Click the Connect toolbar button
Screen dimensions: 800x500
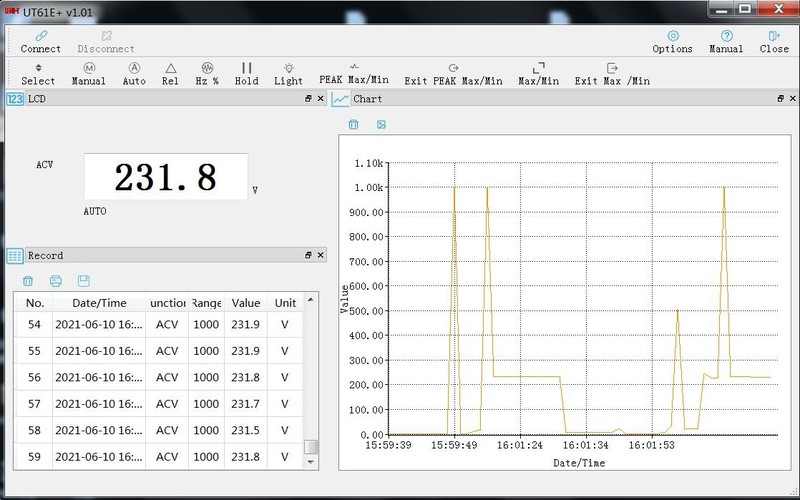pos(40,41)
